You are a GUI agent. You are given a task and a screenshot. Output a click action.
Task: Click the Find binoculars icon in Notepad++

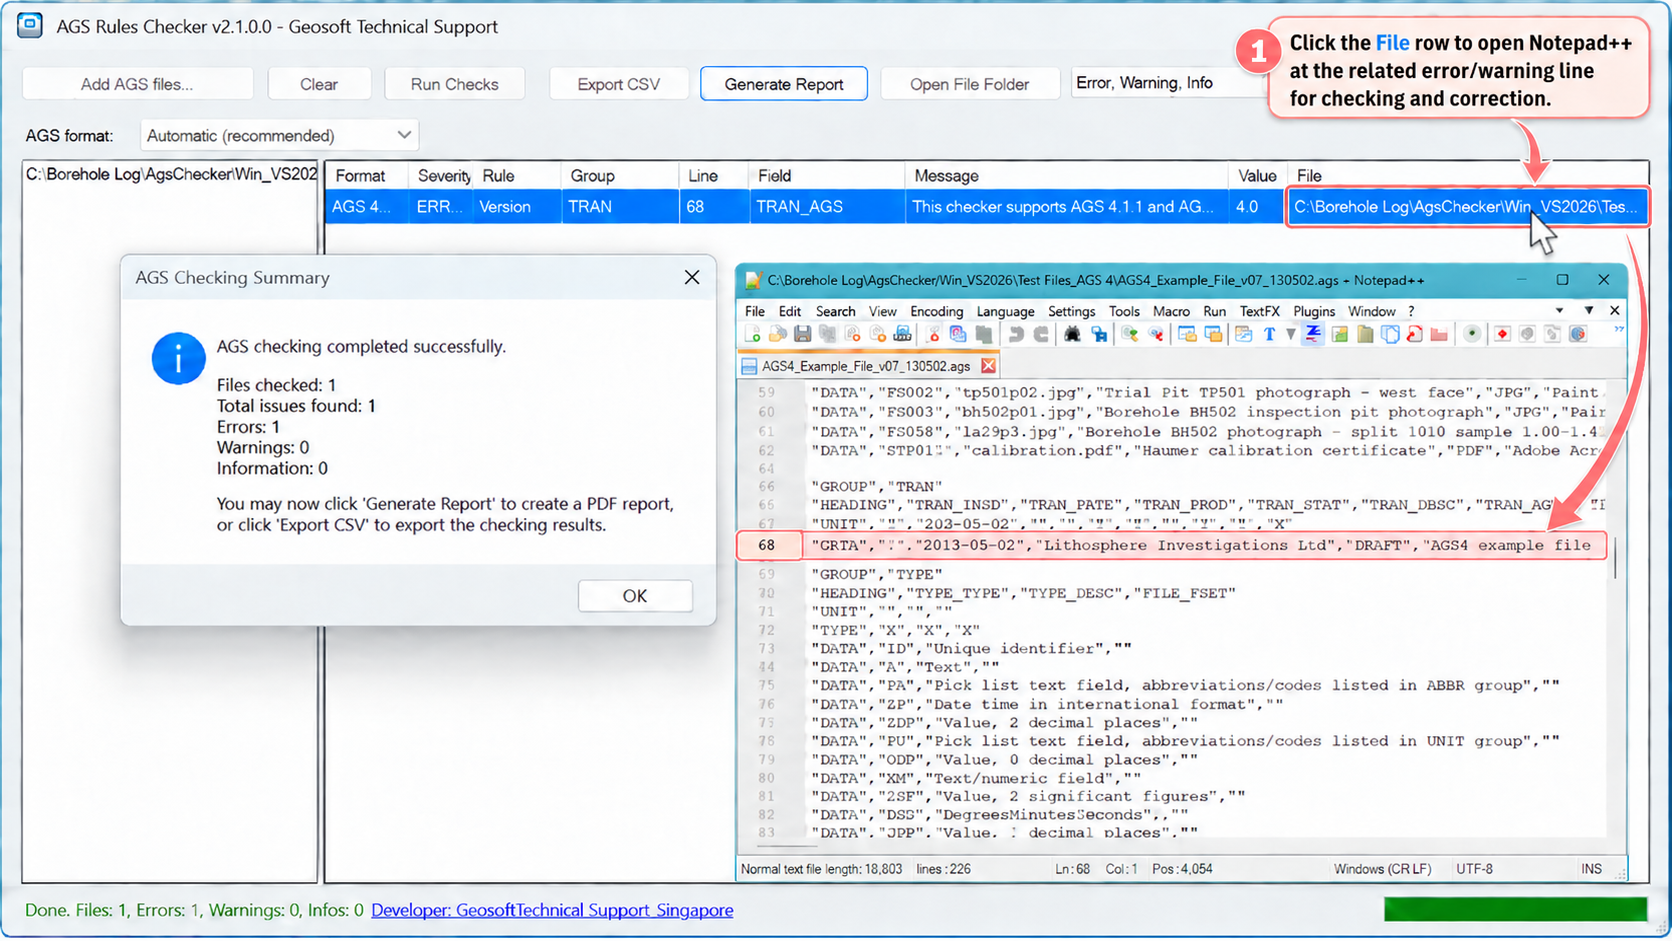tap(1072, 334)
